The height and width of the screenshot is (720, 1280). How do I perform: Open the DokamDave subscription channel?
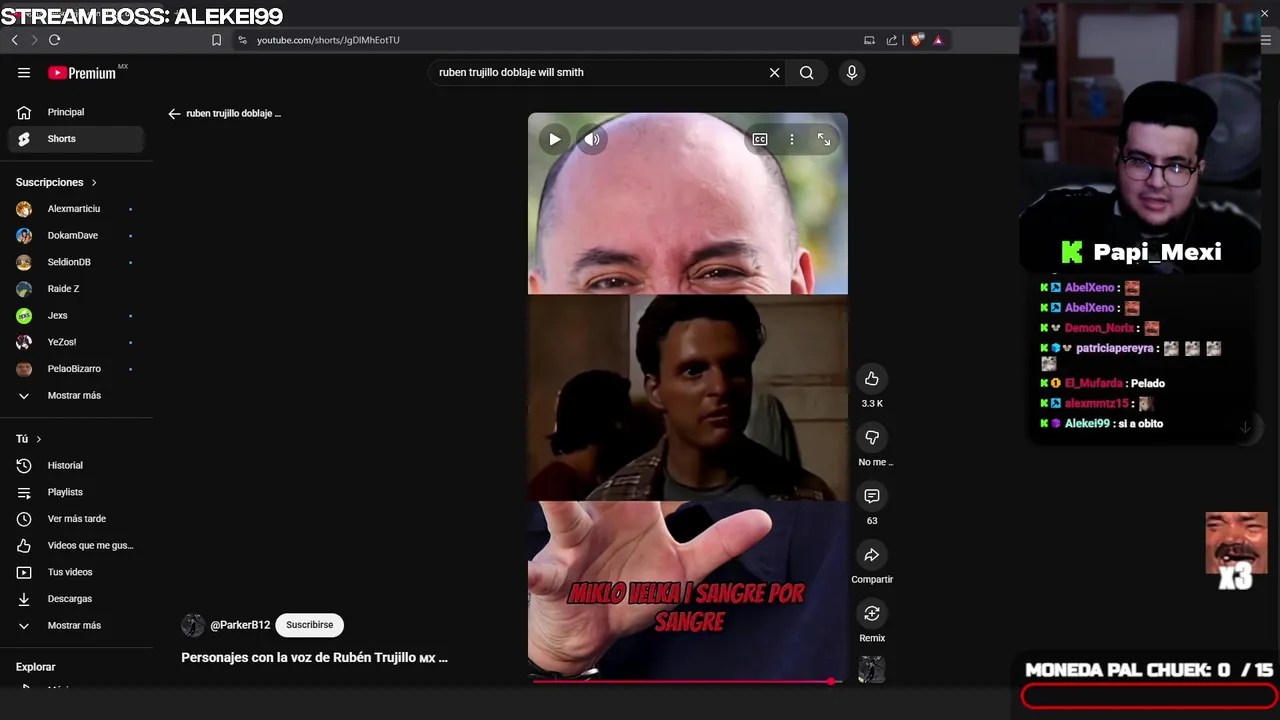[76, 235]
